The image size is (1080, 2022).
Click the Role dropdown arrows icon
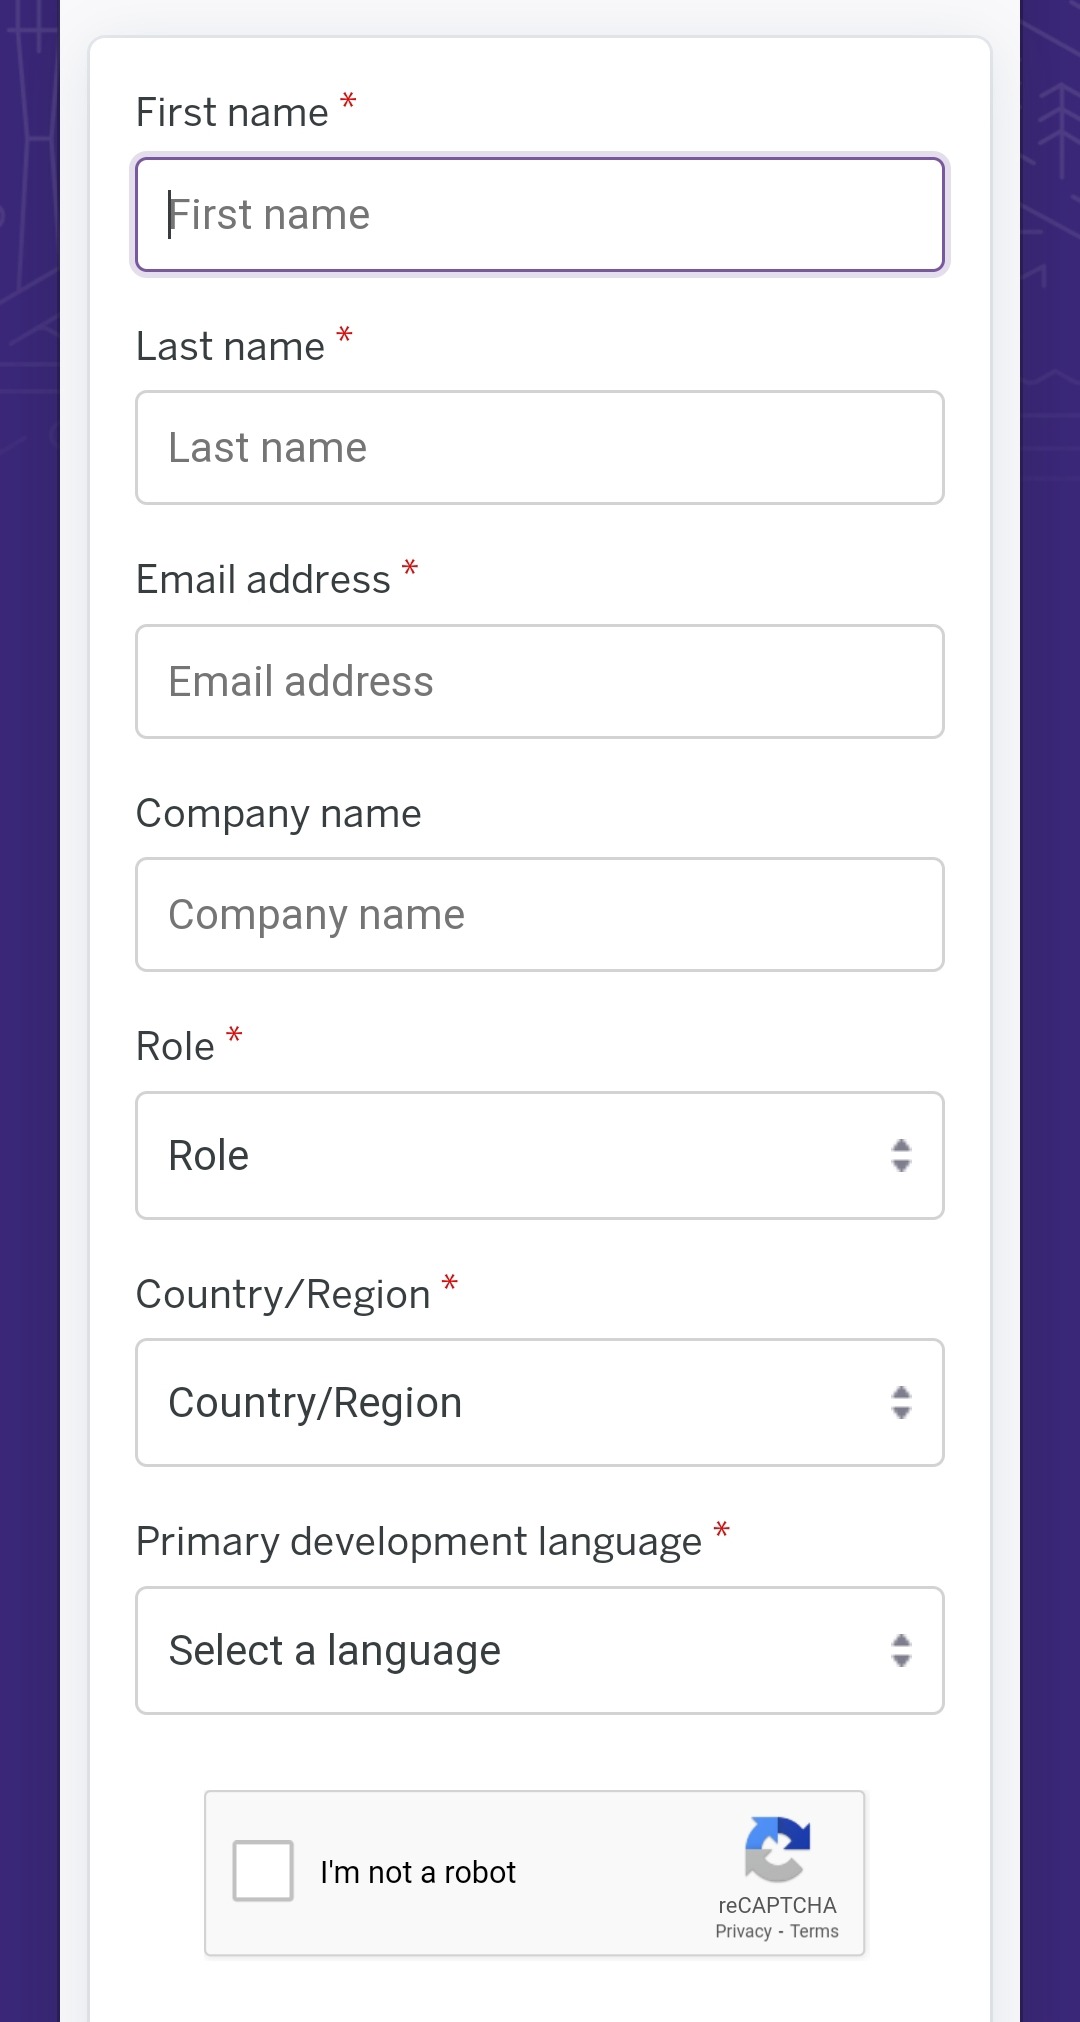coord(901,1155)
